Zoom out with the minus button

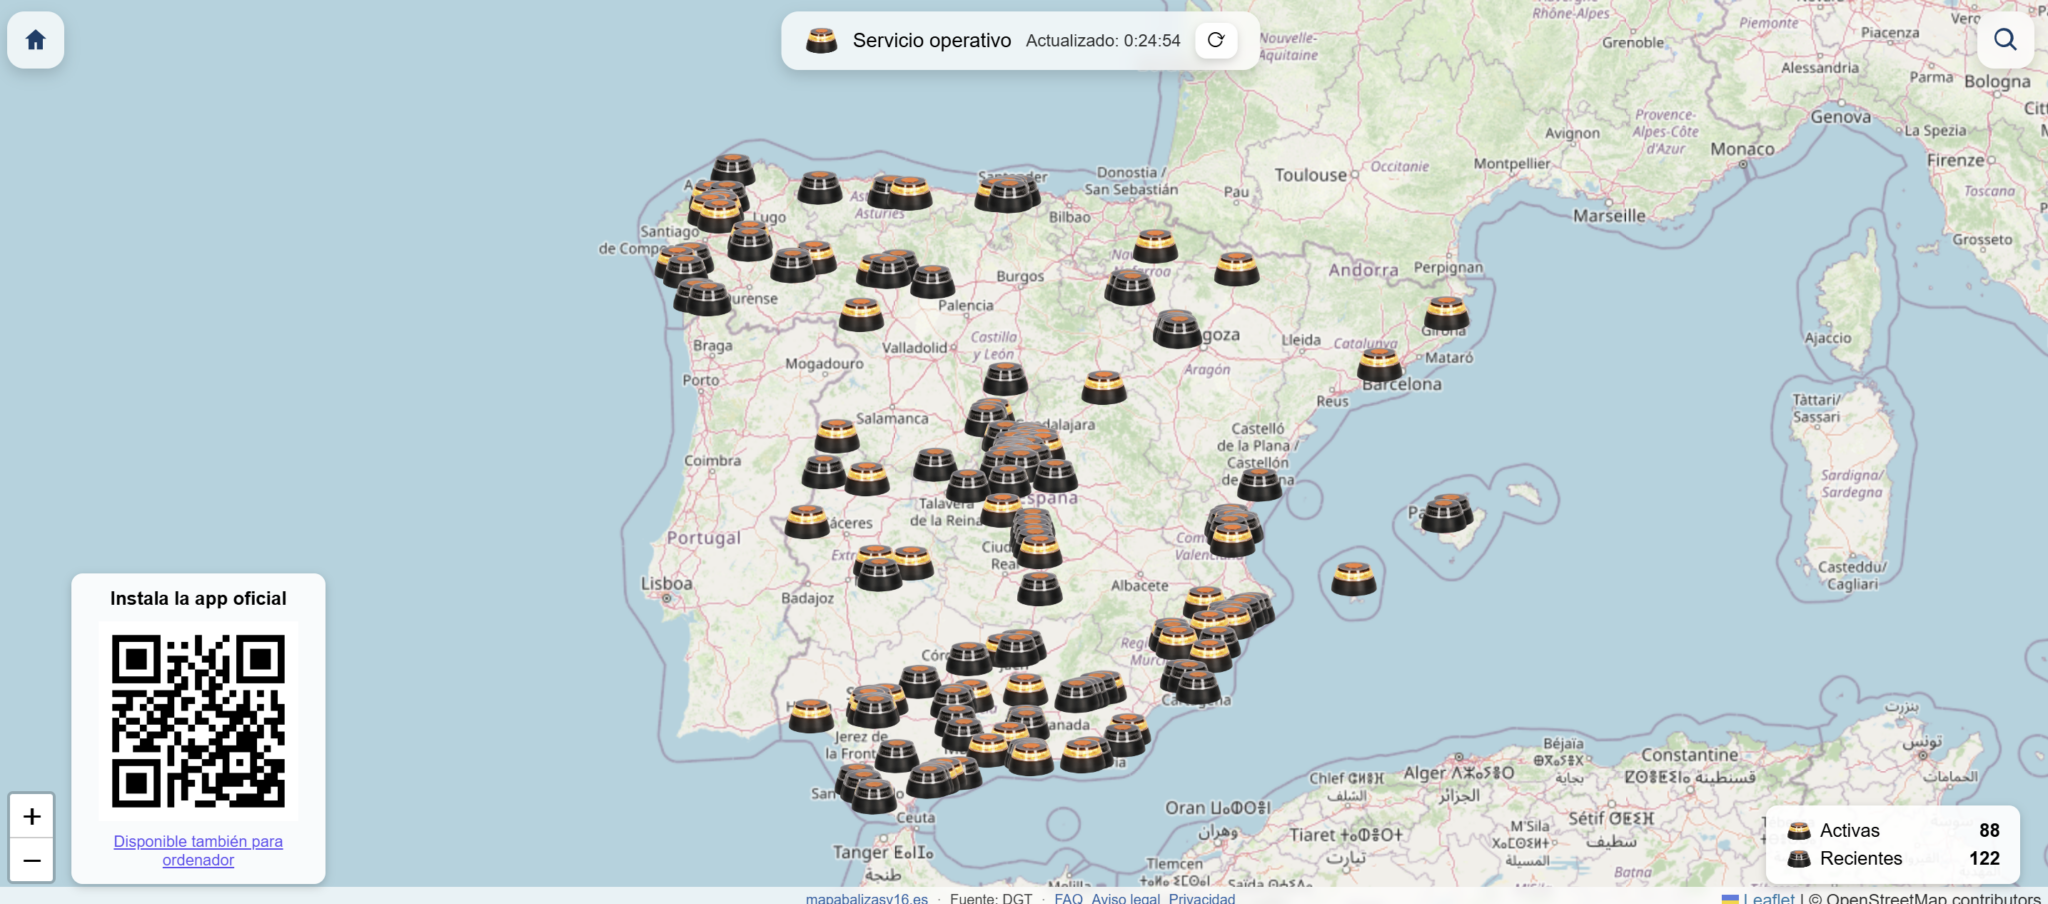coord(33,860)
